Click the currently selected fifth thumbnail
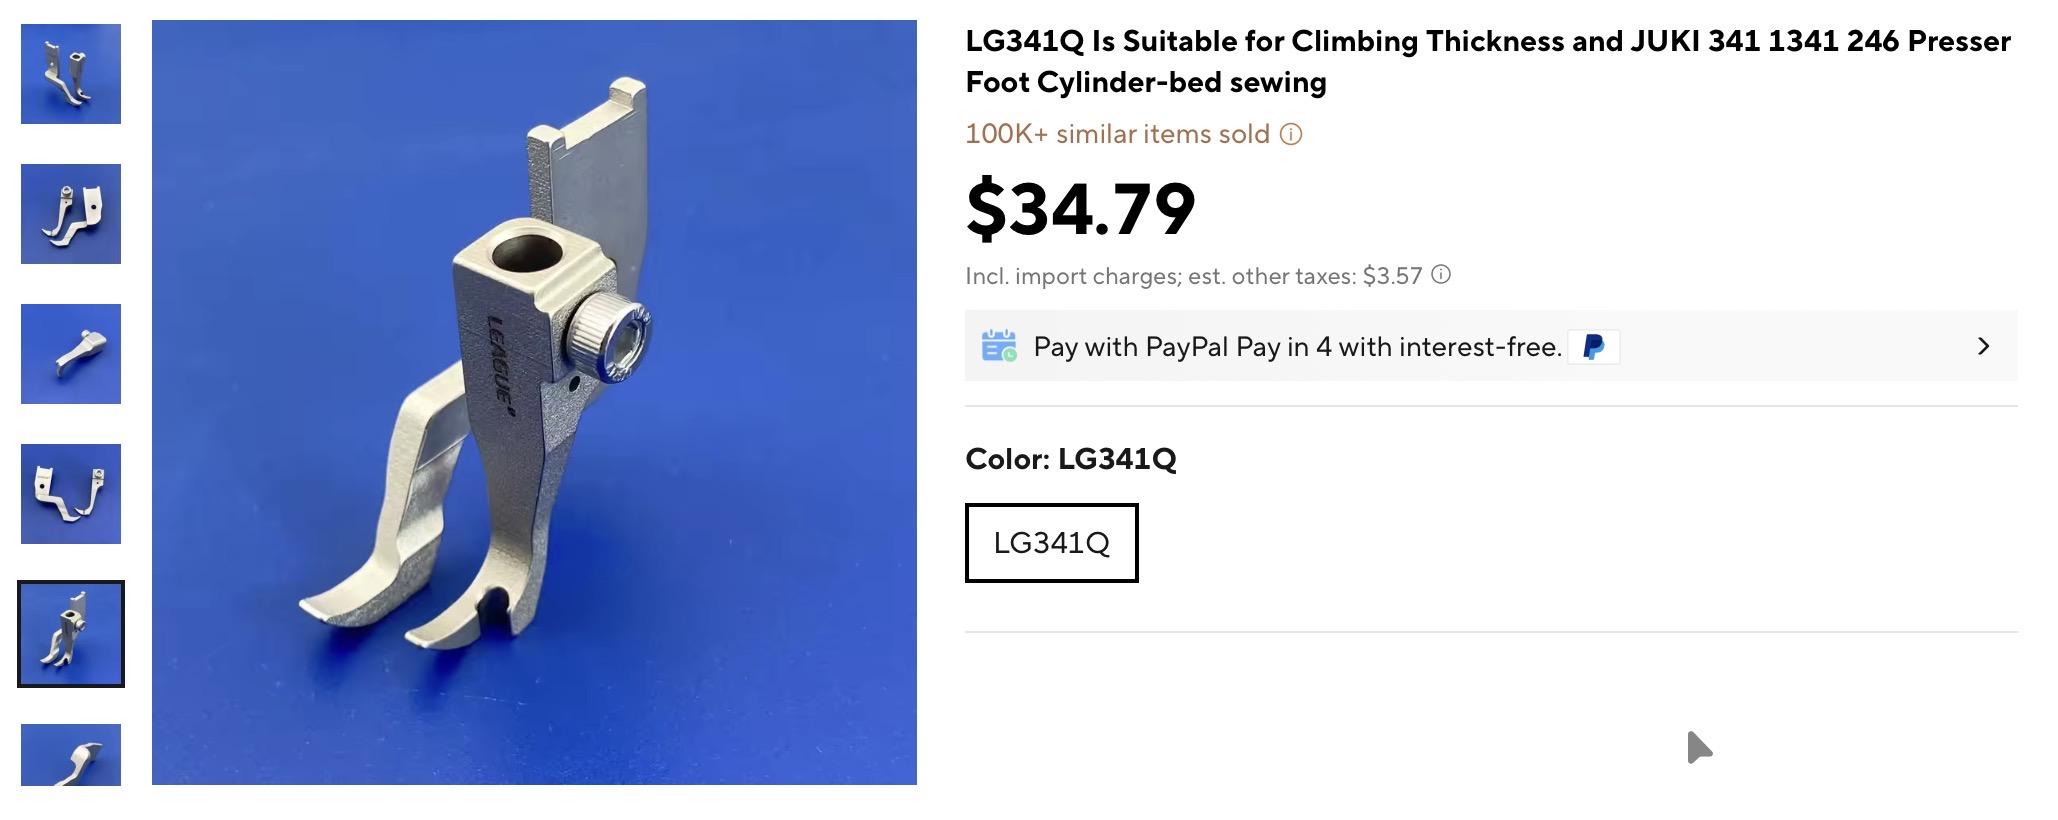2058x820 pixels. point(71,634)
